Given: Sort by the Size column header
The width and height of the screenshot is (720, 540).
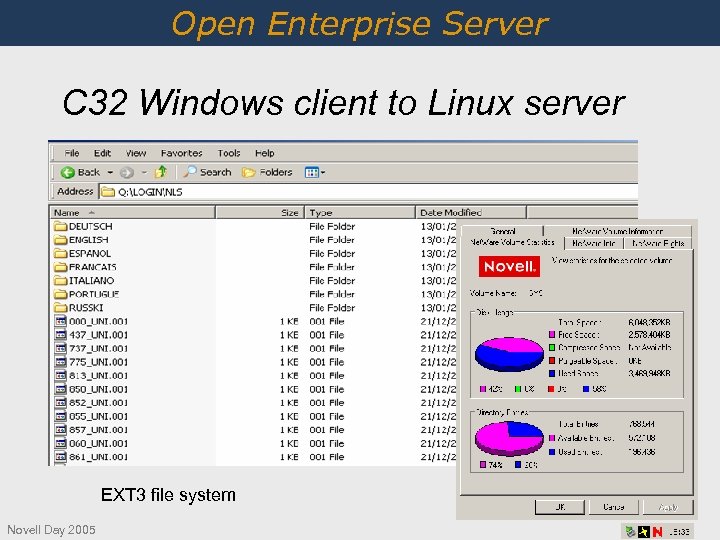Looking at the screenshot, I should pos(260,213).
